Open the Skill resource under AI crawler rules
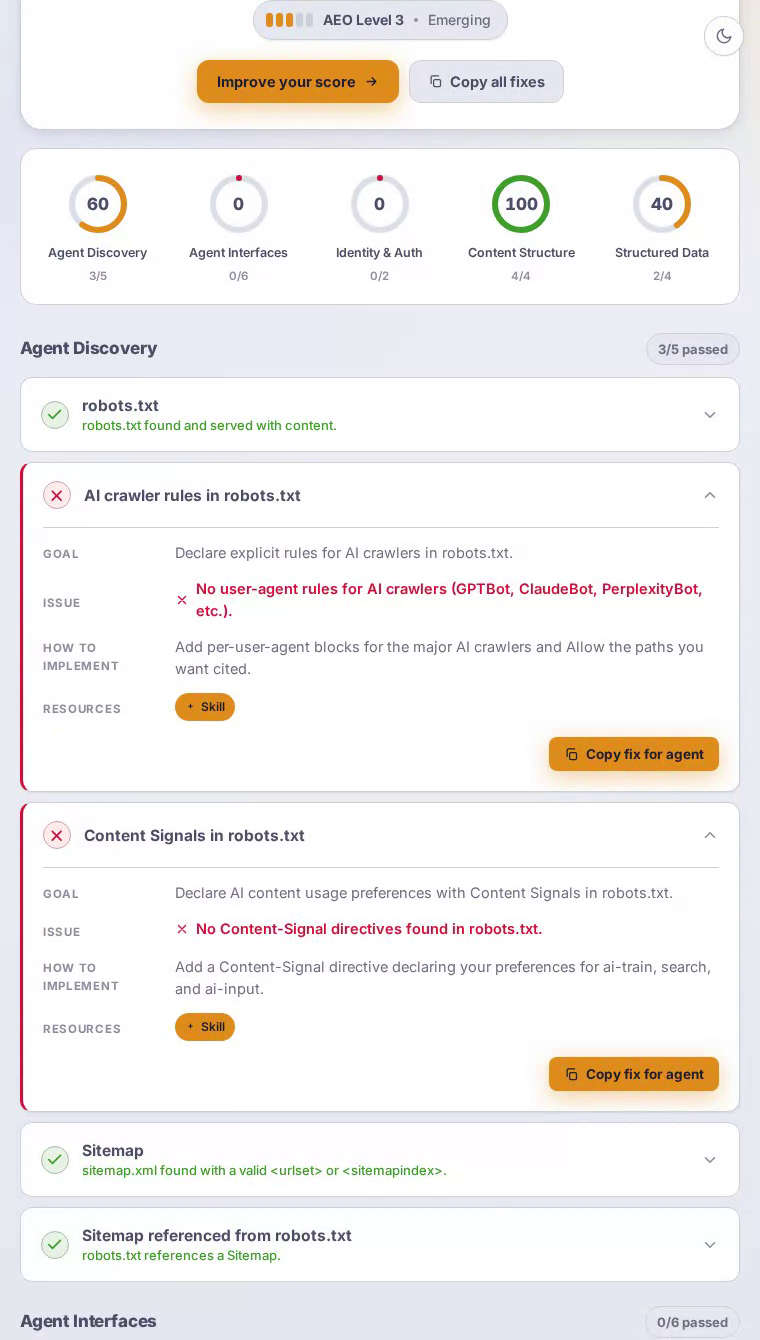This screenshot has width=760, height=1340. click(205, 707)
